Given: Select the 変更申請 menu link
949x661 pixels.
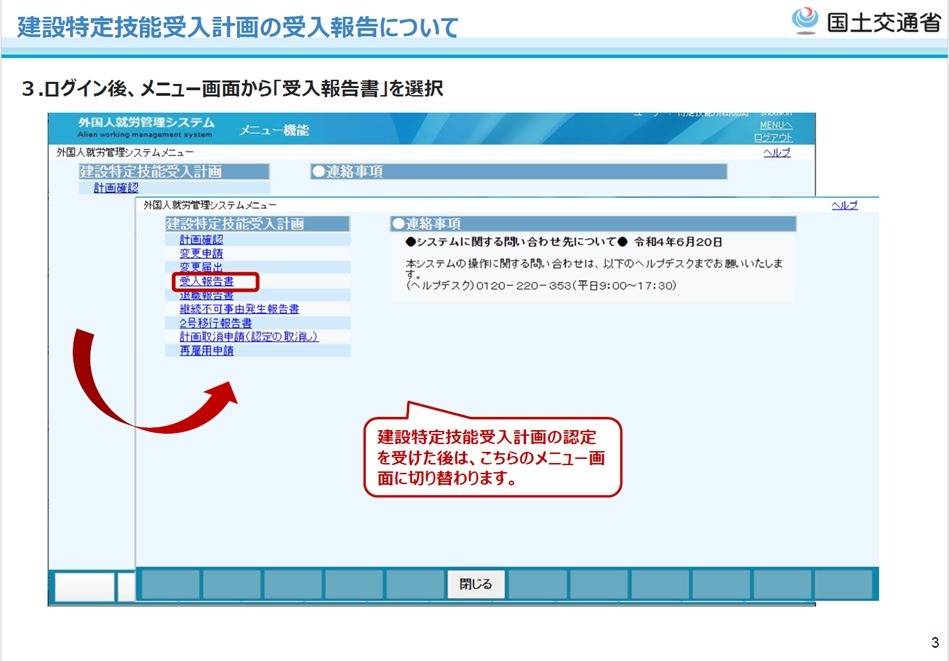Looking at the screenshot, I should point(201,254).
